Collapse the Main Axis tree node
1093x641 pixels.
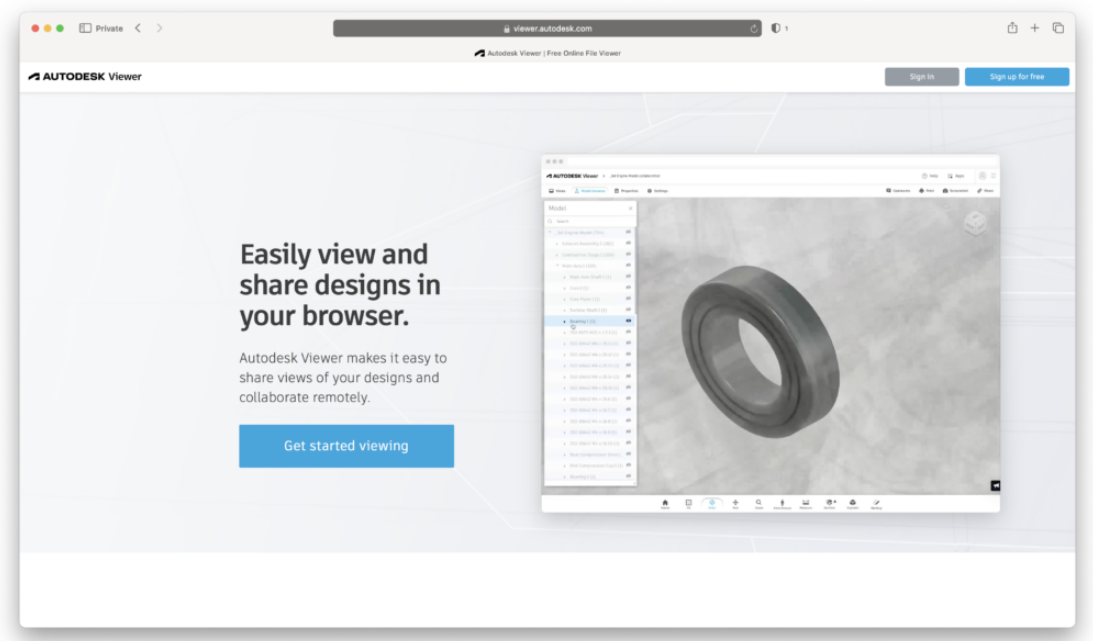click(x=558, y=266)
